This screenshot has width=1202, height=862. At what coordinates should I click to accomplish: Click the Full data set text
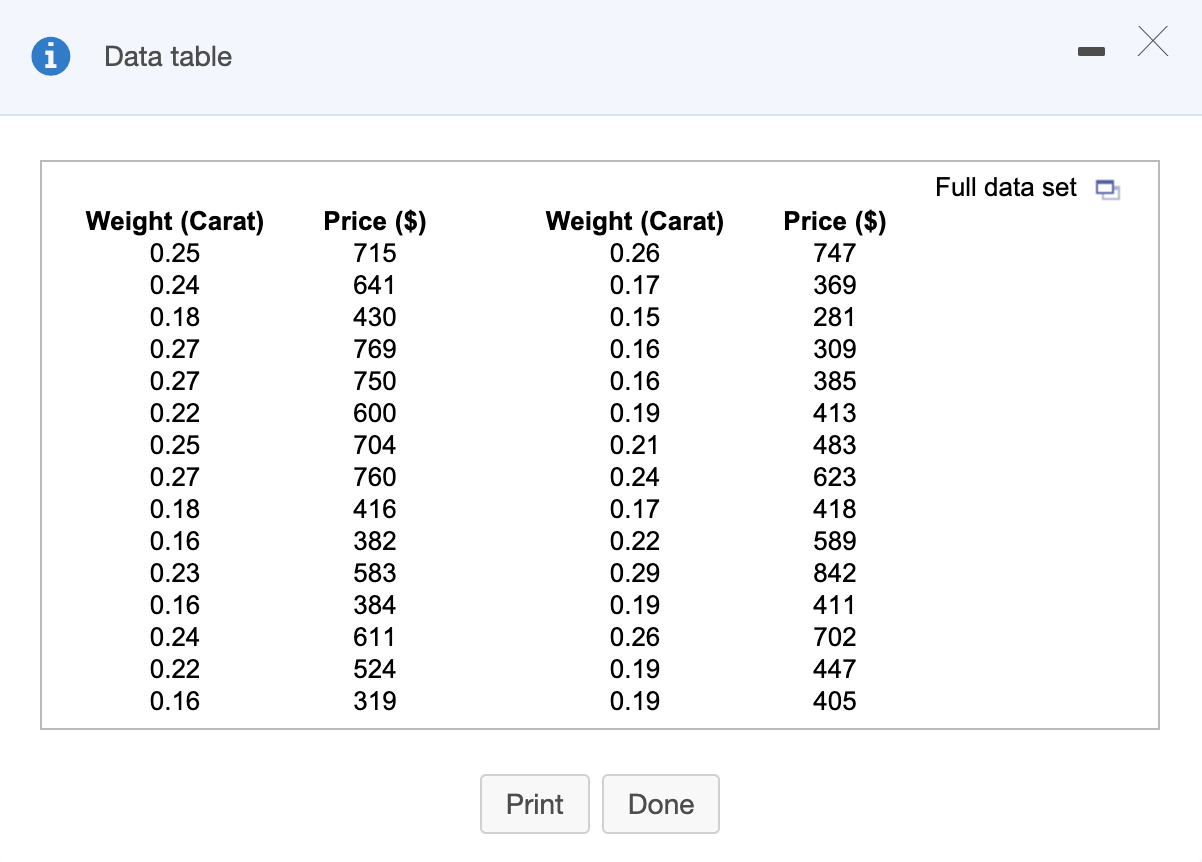tap(1006, 188)
